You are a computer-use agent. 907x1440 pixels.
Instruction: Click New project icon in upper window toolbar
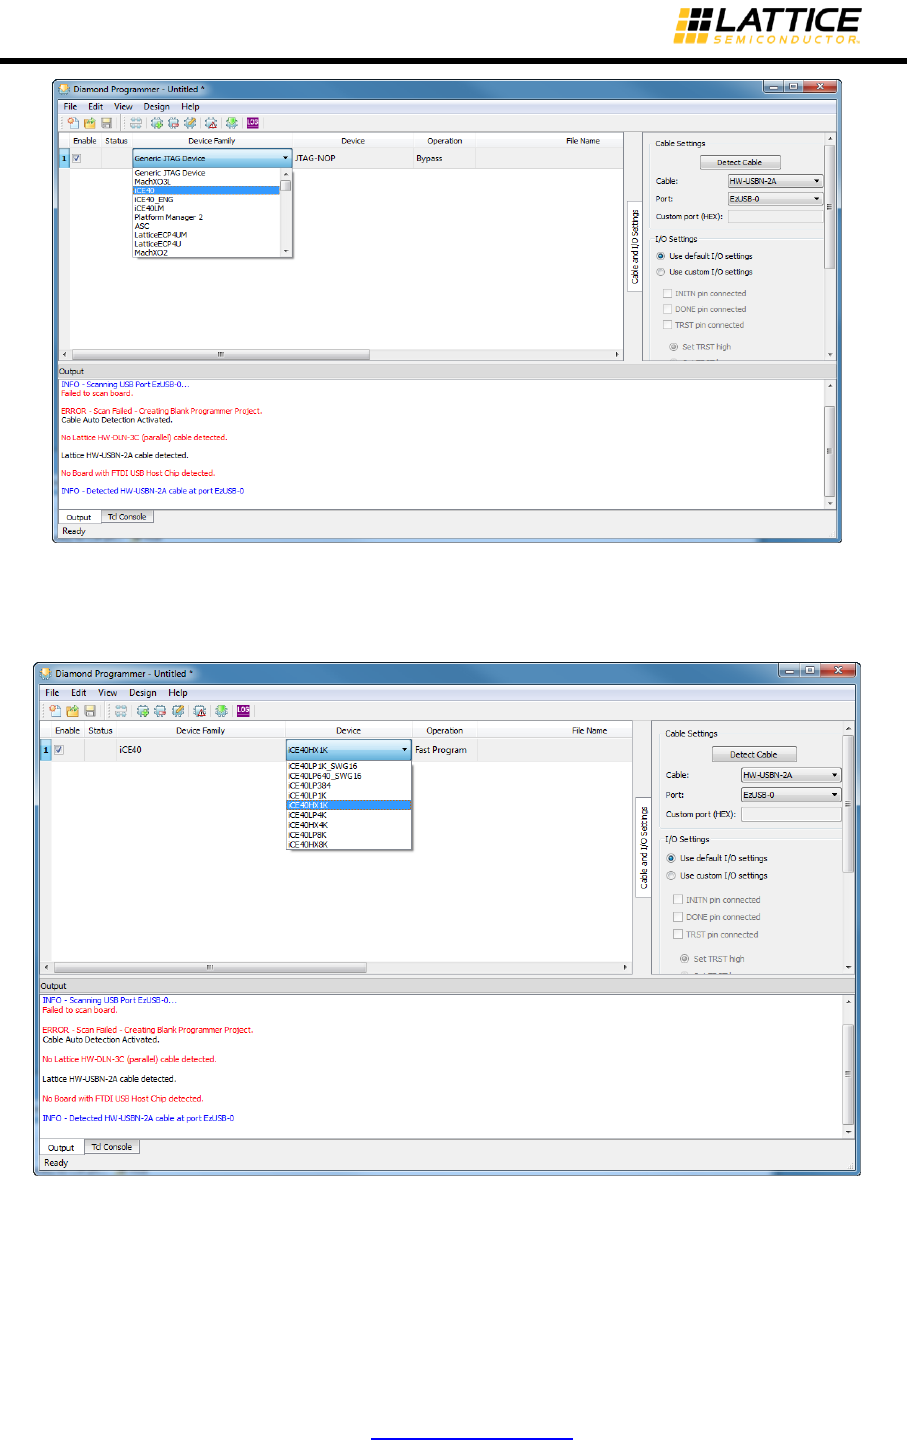pos(73,123)
